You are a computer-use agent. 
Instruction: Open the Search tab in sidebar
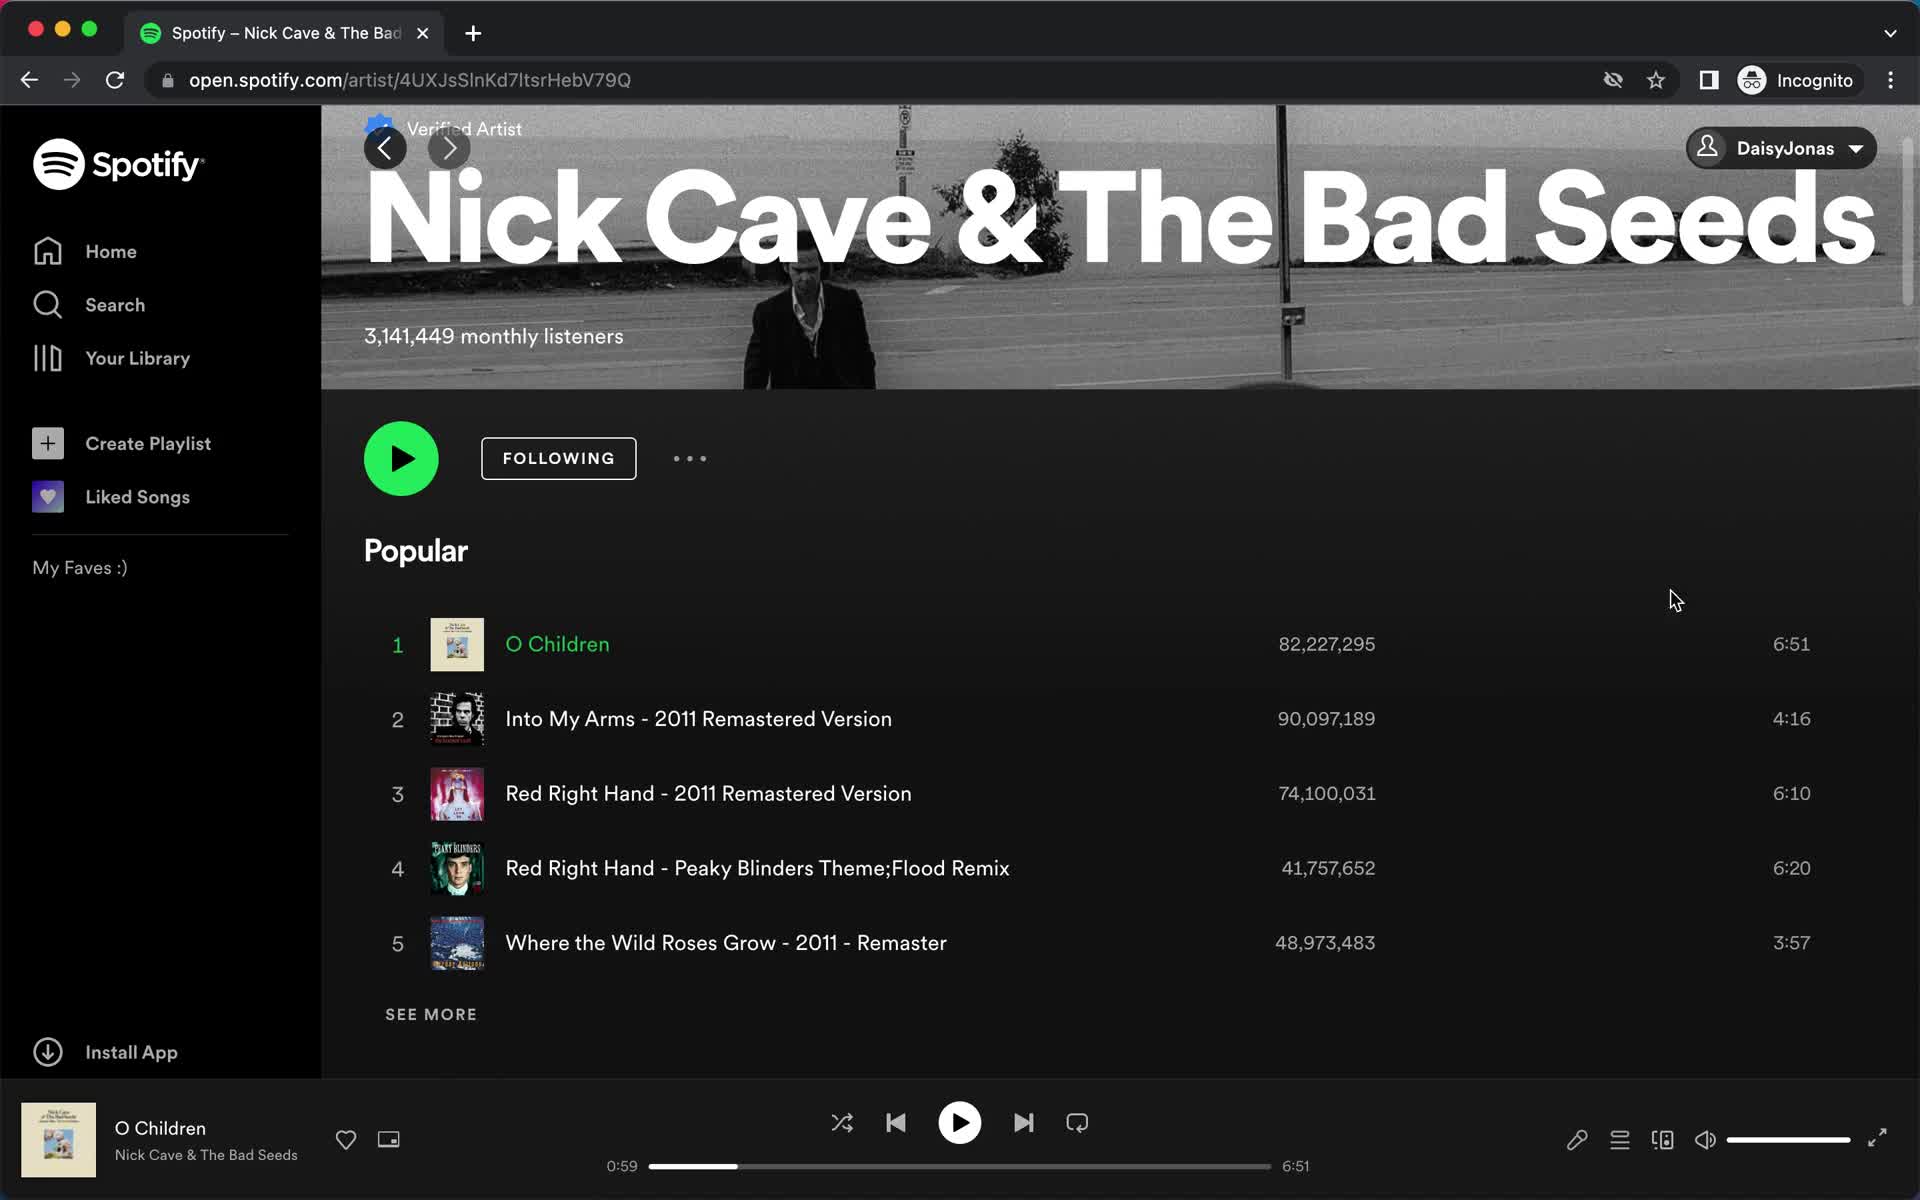pos(115,304)
